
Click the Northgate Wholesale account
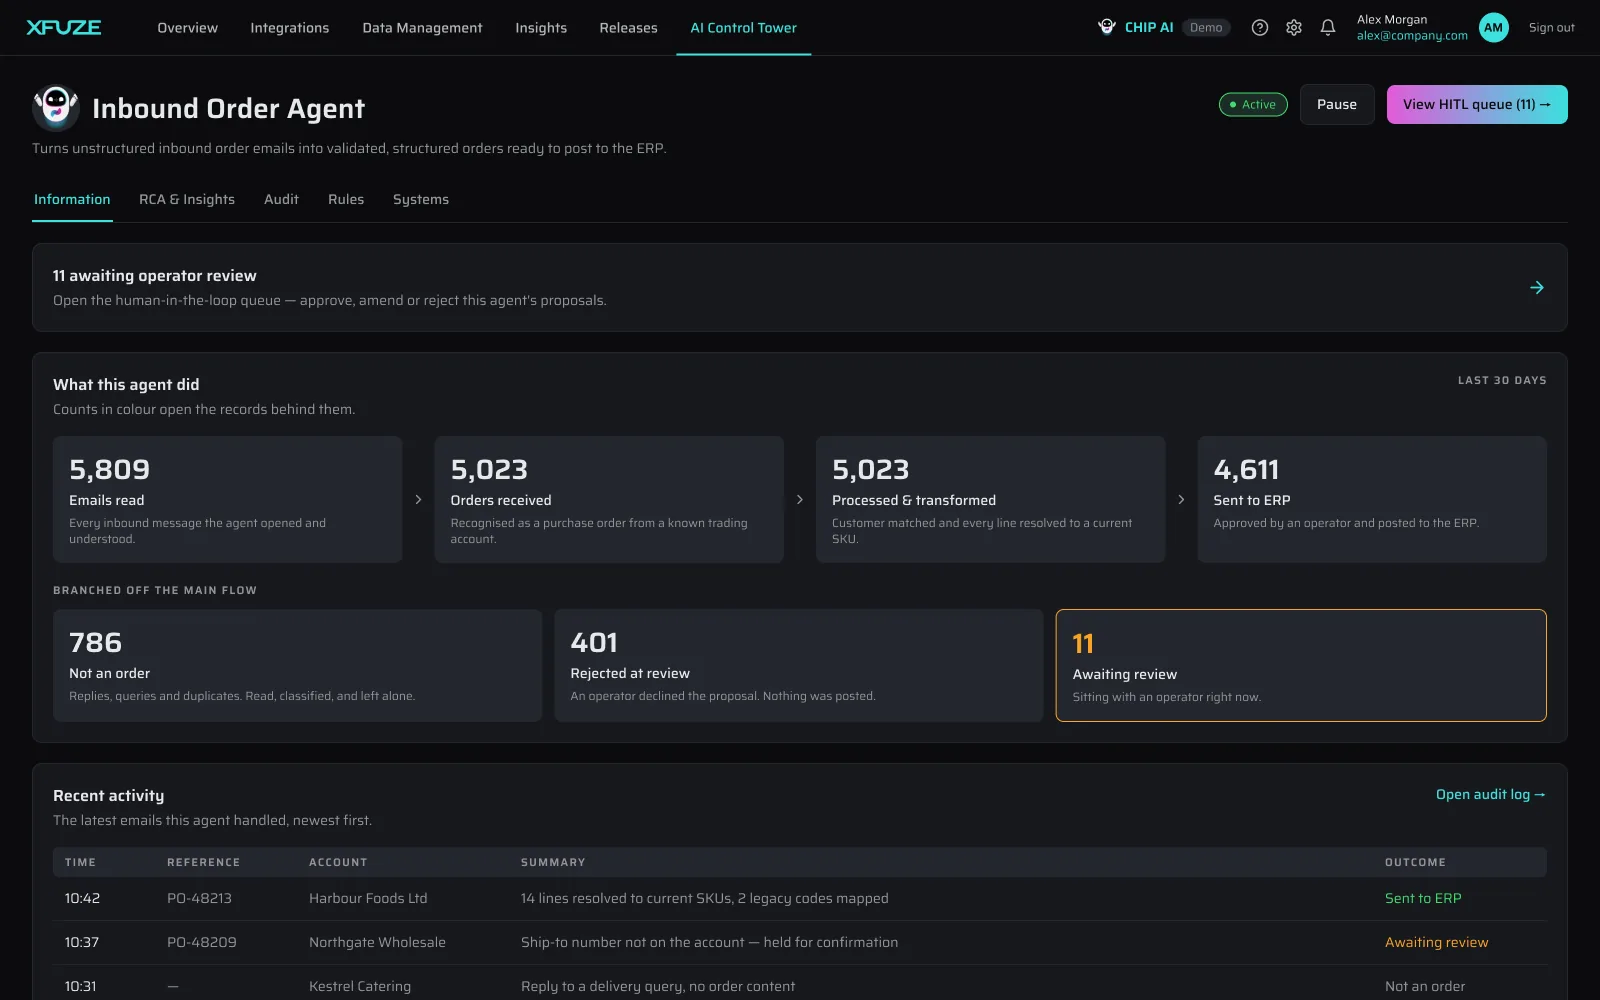[x=377, y=942]
